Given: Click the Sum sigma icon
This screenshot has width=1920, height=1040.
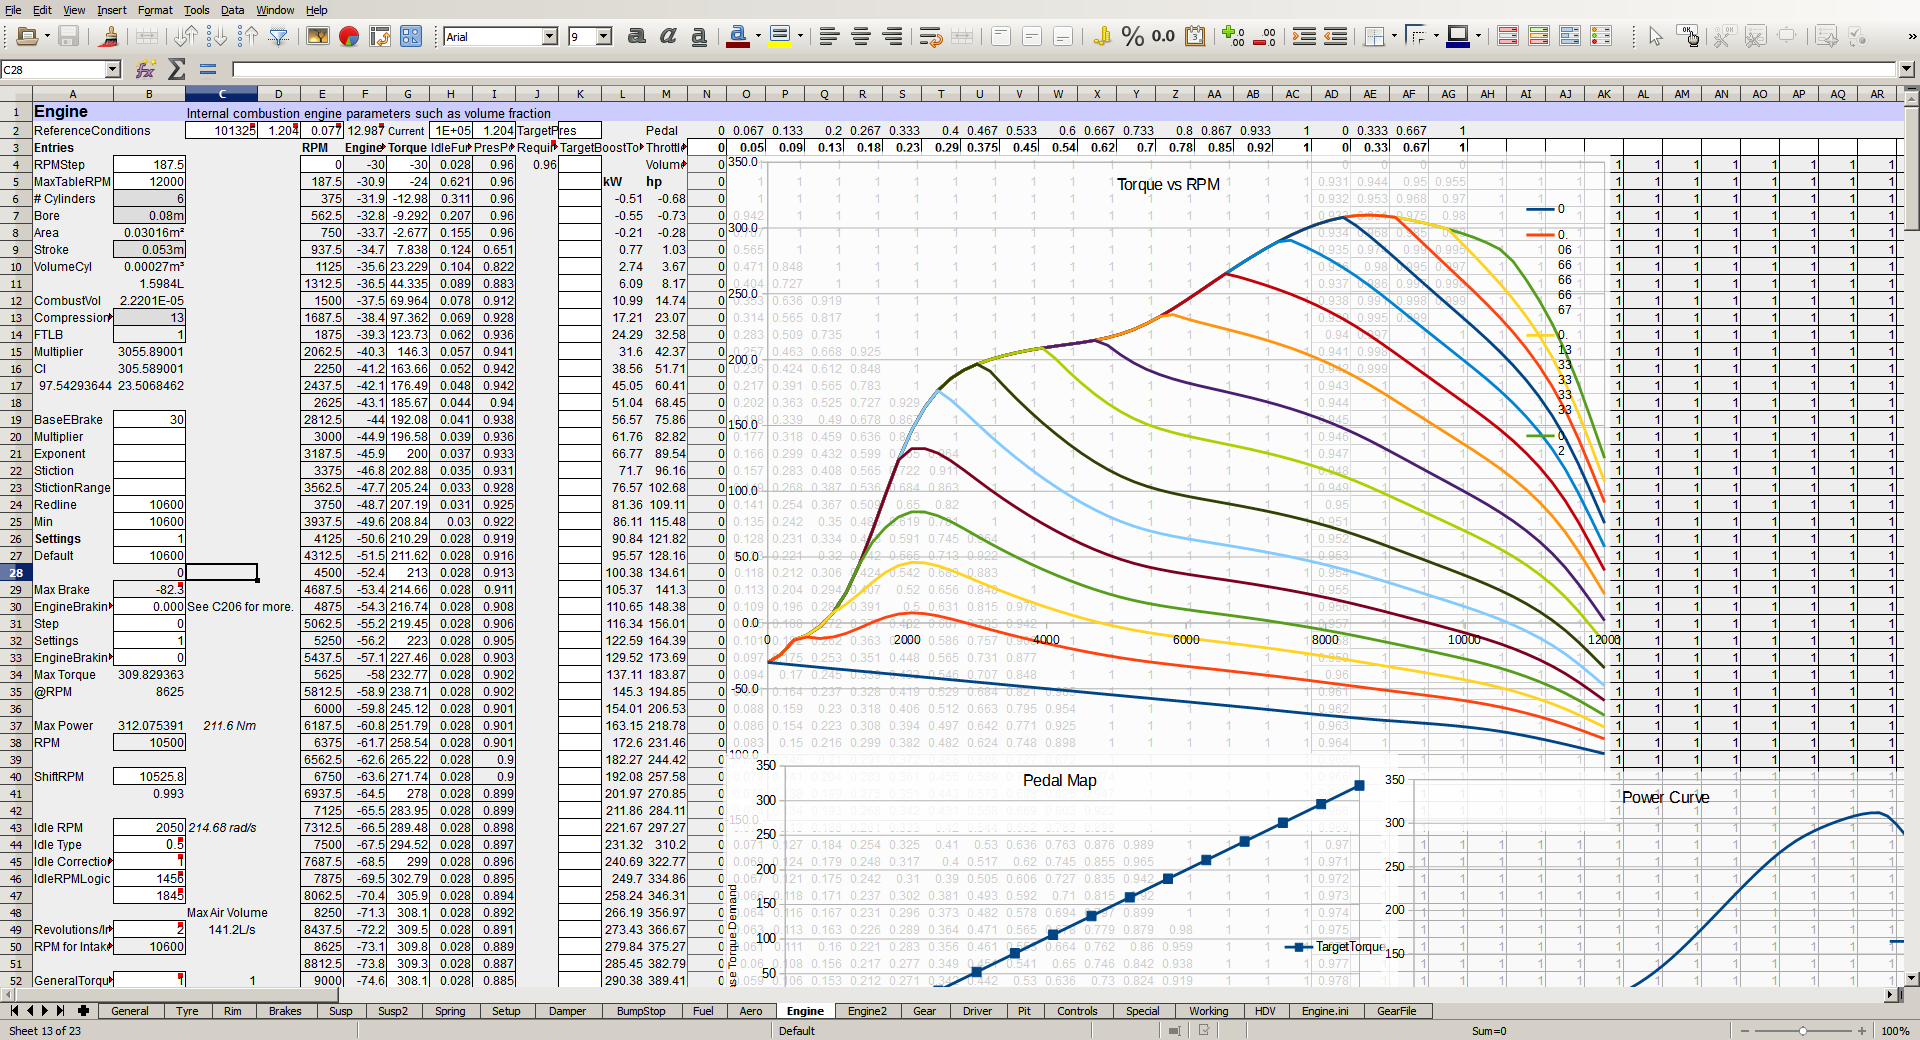Looking at the screenshot, I should [177, 69].
